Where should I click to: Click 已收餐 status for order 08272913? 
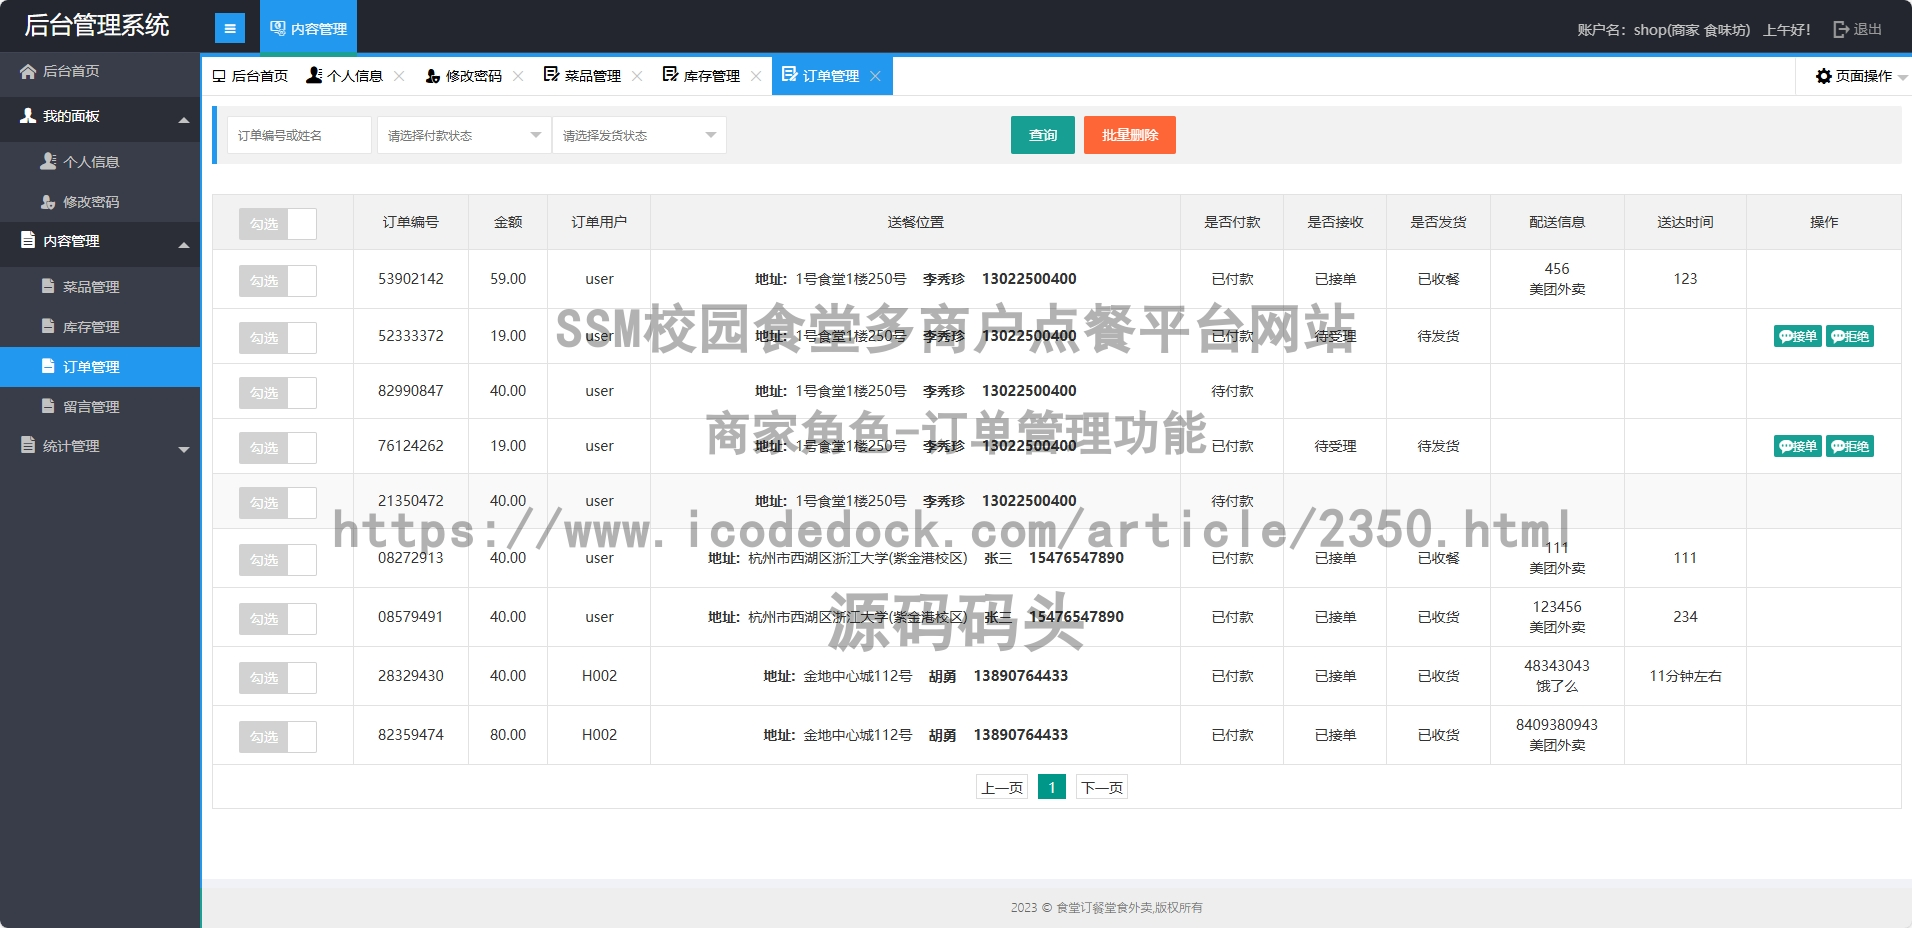1438,558
